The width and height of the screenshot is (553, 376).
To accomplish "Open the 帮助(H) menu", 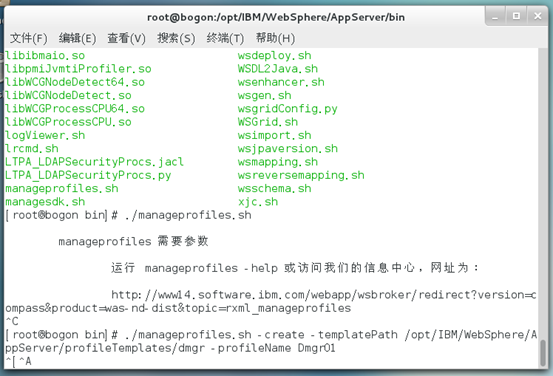I will tap(275, 38).
